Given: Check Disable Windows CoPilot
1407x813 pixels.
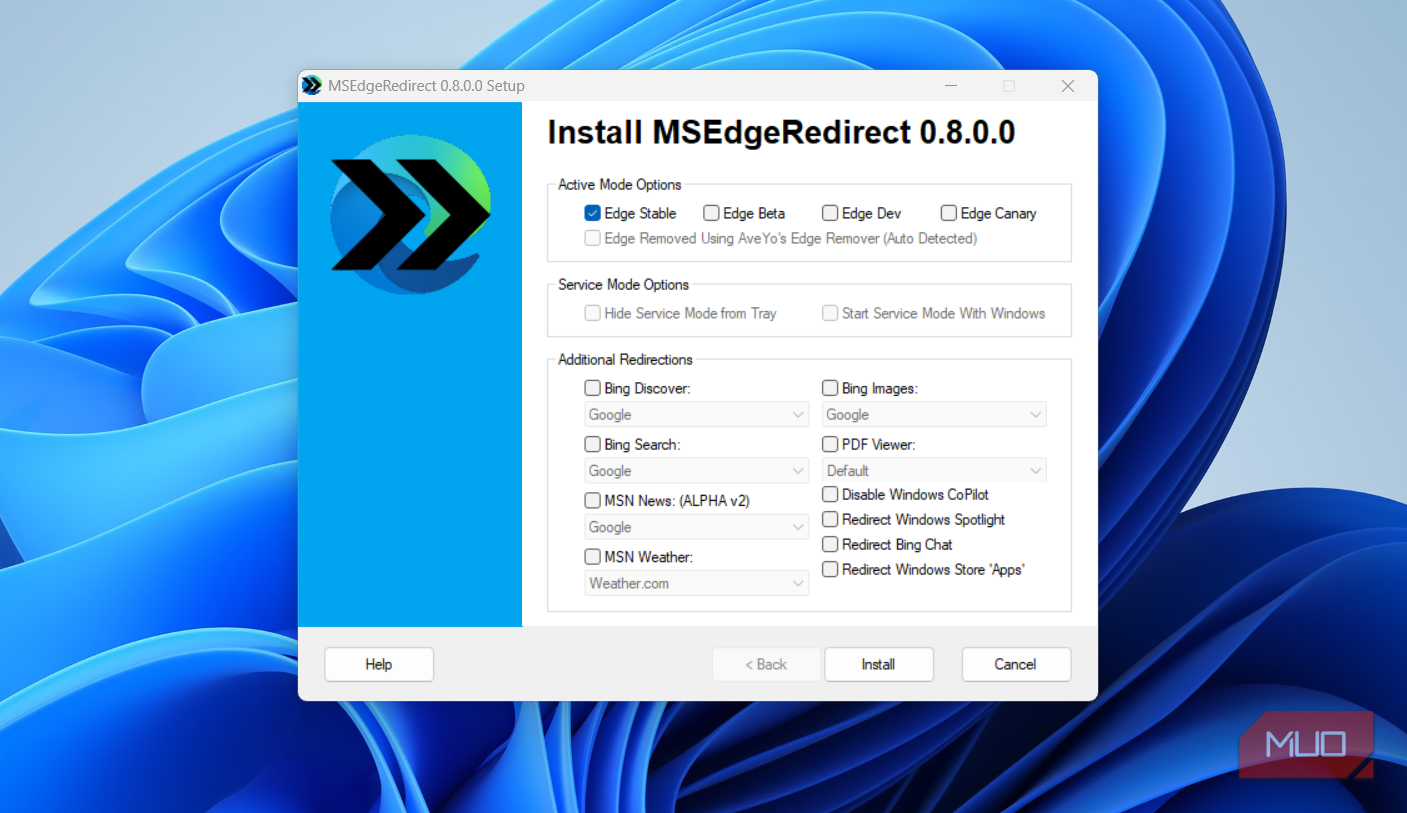Looking at the screenshot, I should pyautogui.click(x=830, y=494).
